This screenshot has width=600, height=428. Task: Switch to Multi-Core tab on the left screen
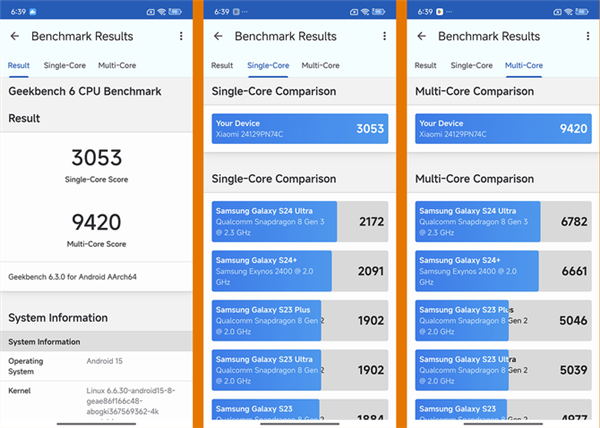tap(116, 66)
